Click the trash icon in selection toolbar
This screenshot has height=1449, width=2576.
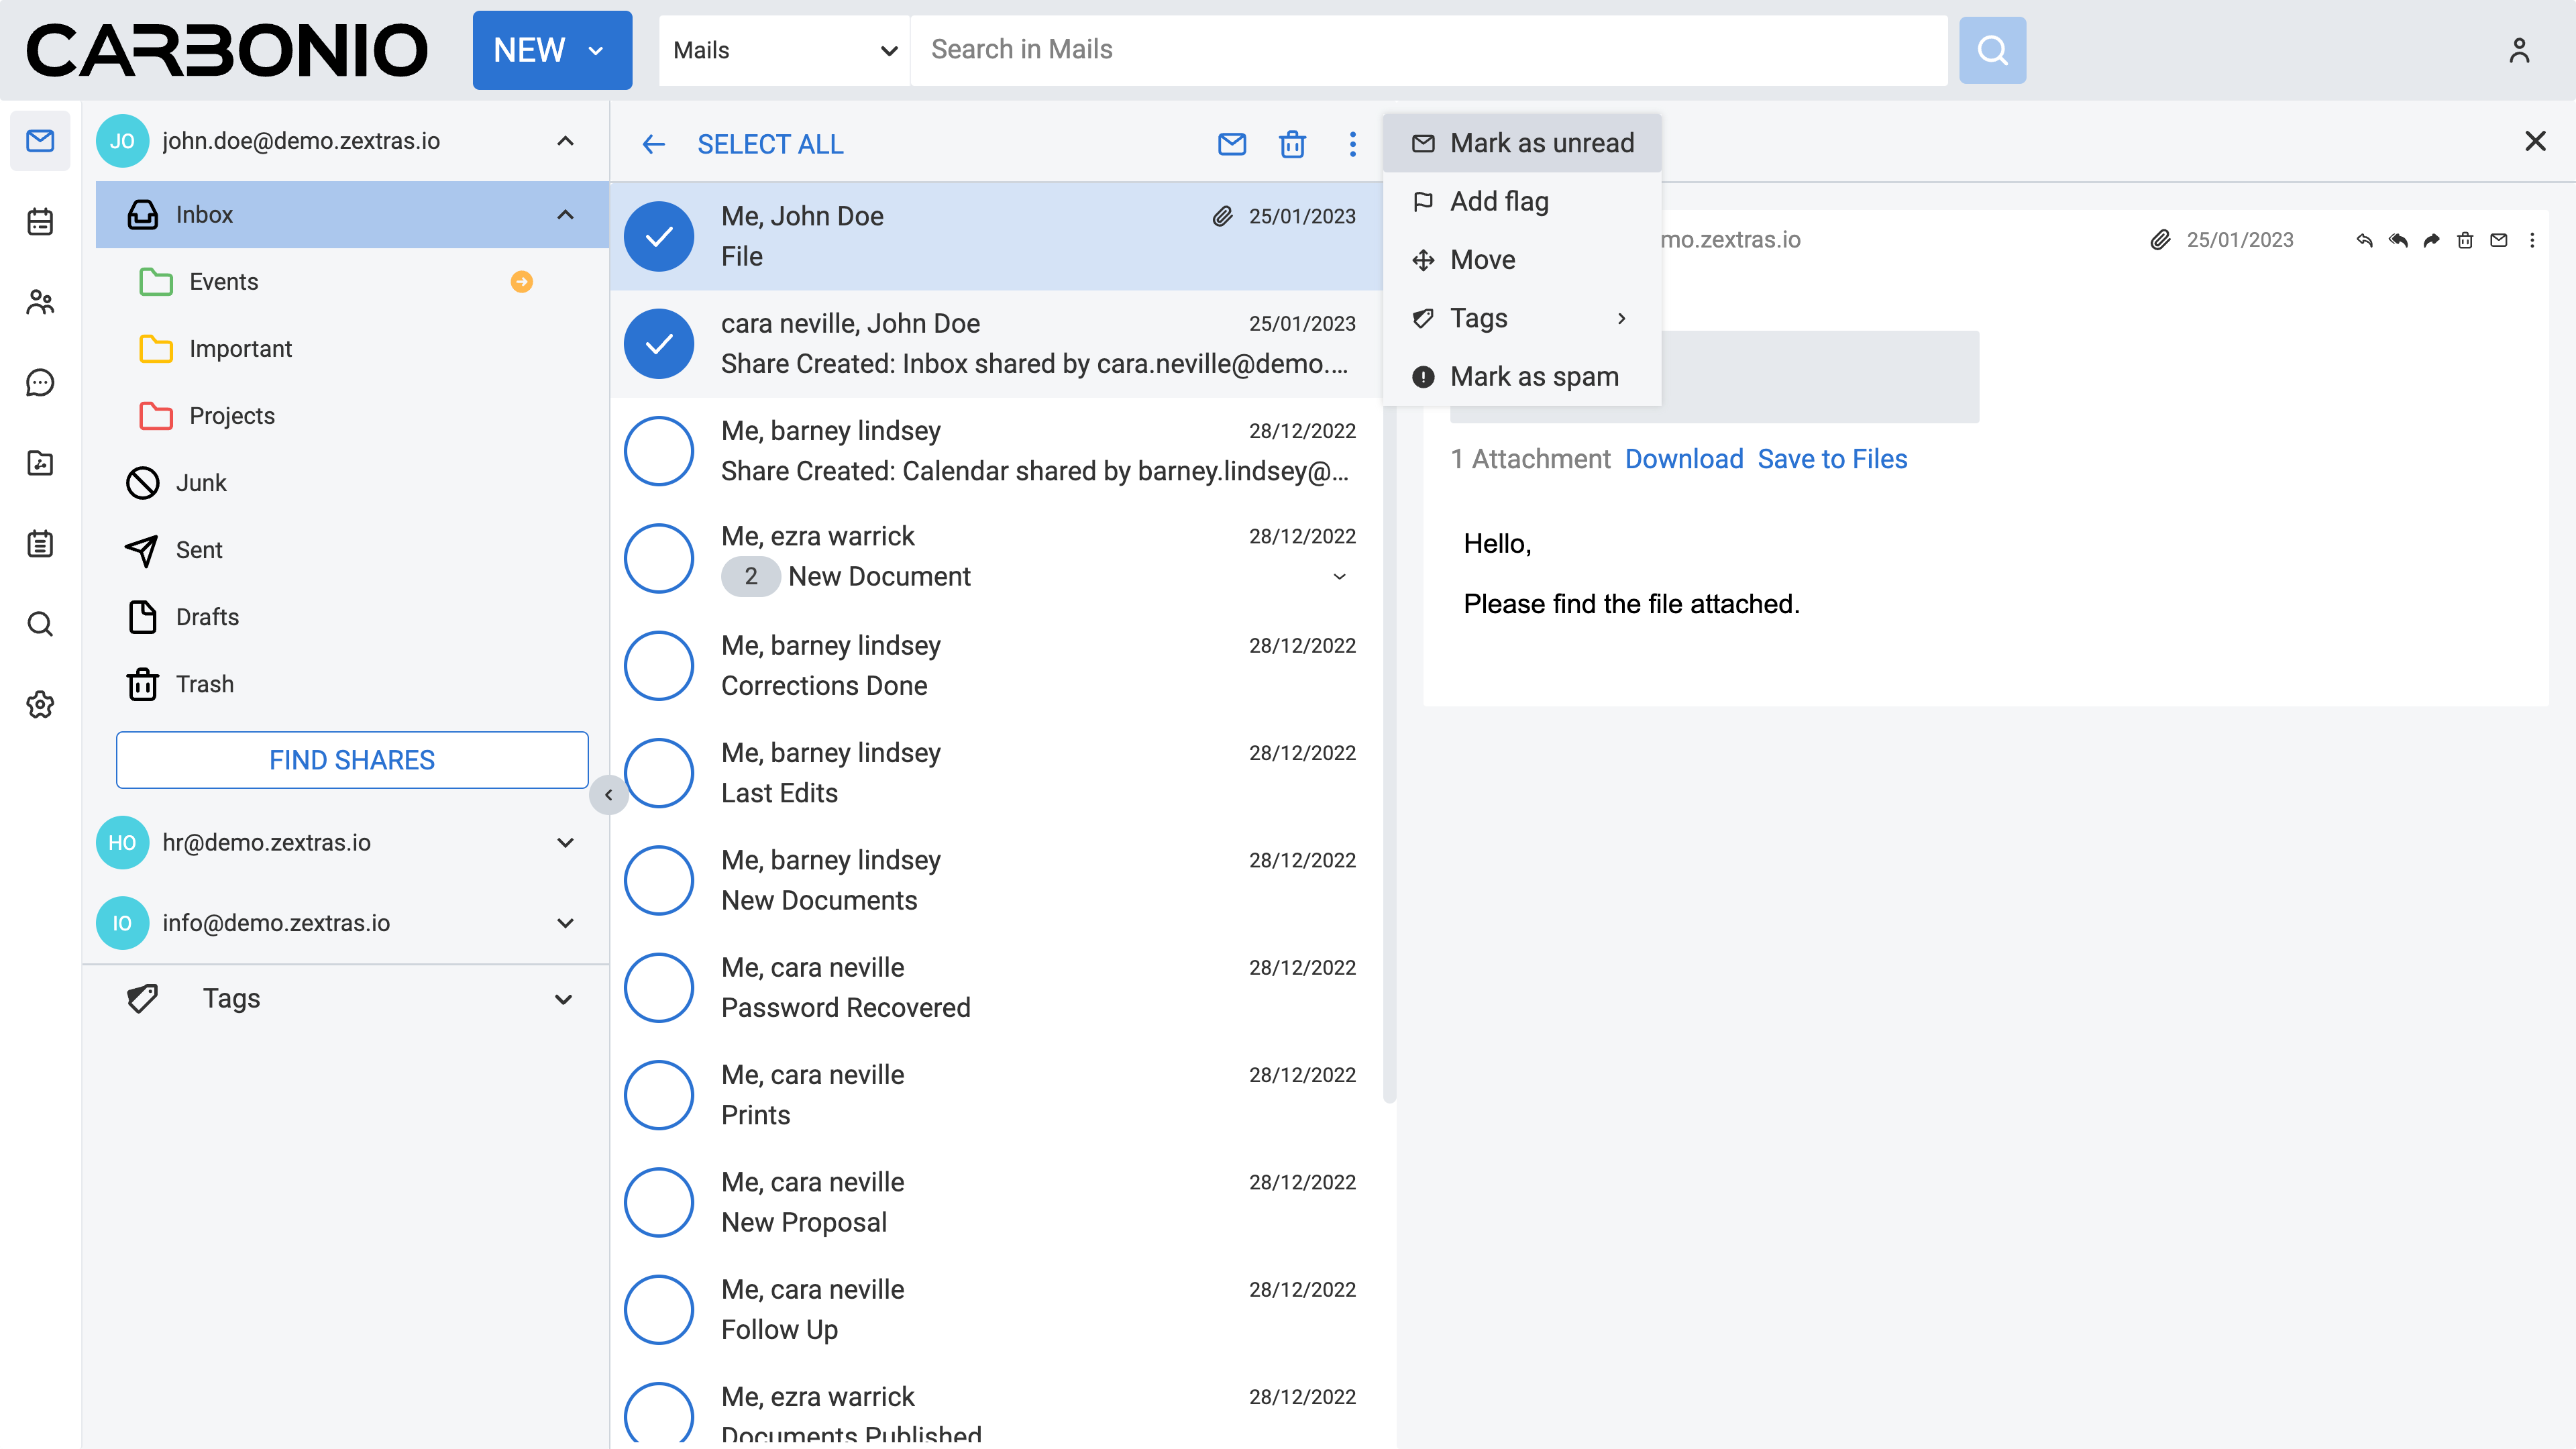[1292, 144]
